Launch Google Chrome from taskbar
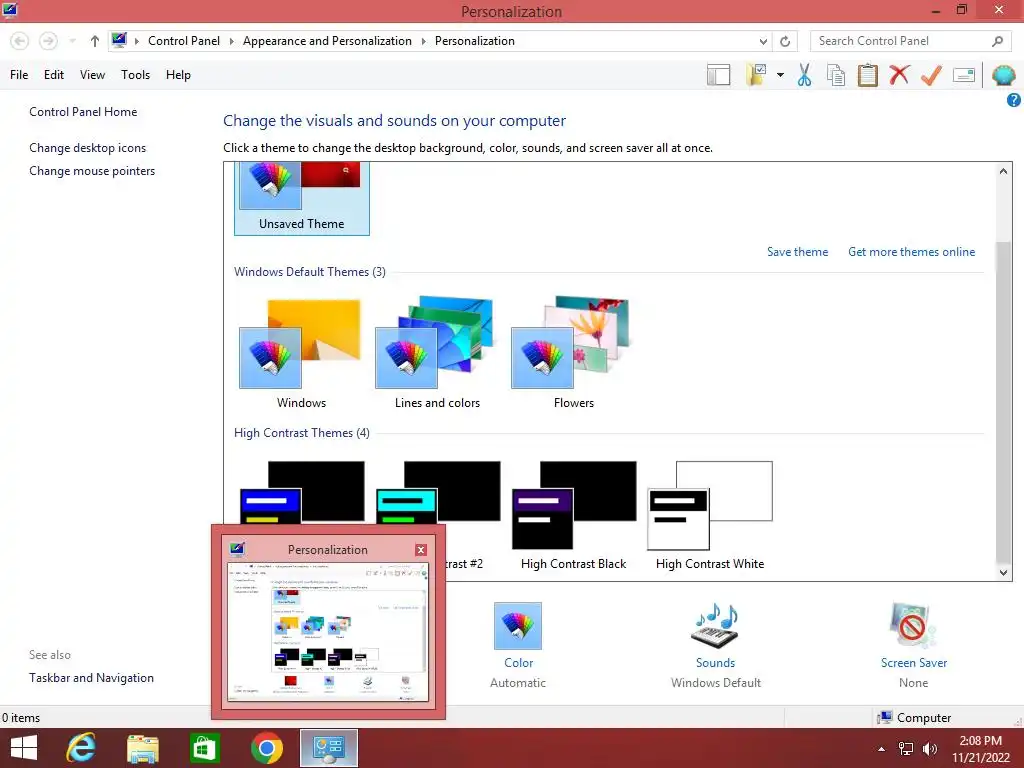This screenshot has height=768, width=1024. [x=266, y=748]
